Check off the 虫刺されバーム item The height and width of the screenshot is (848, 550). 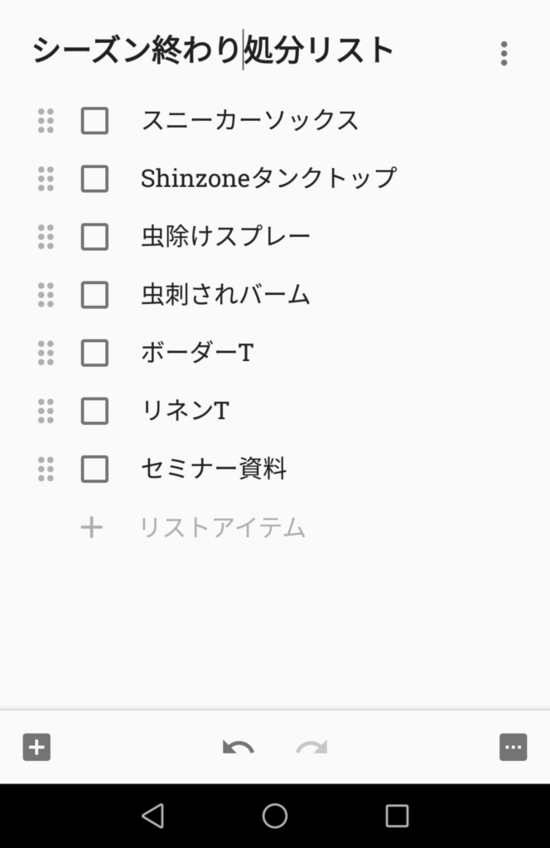point(95,295)
